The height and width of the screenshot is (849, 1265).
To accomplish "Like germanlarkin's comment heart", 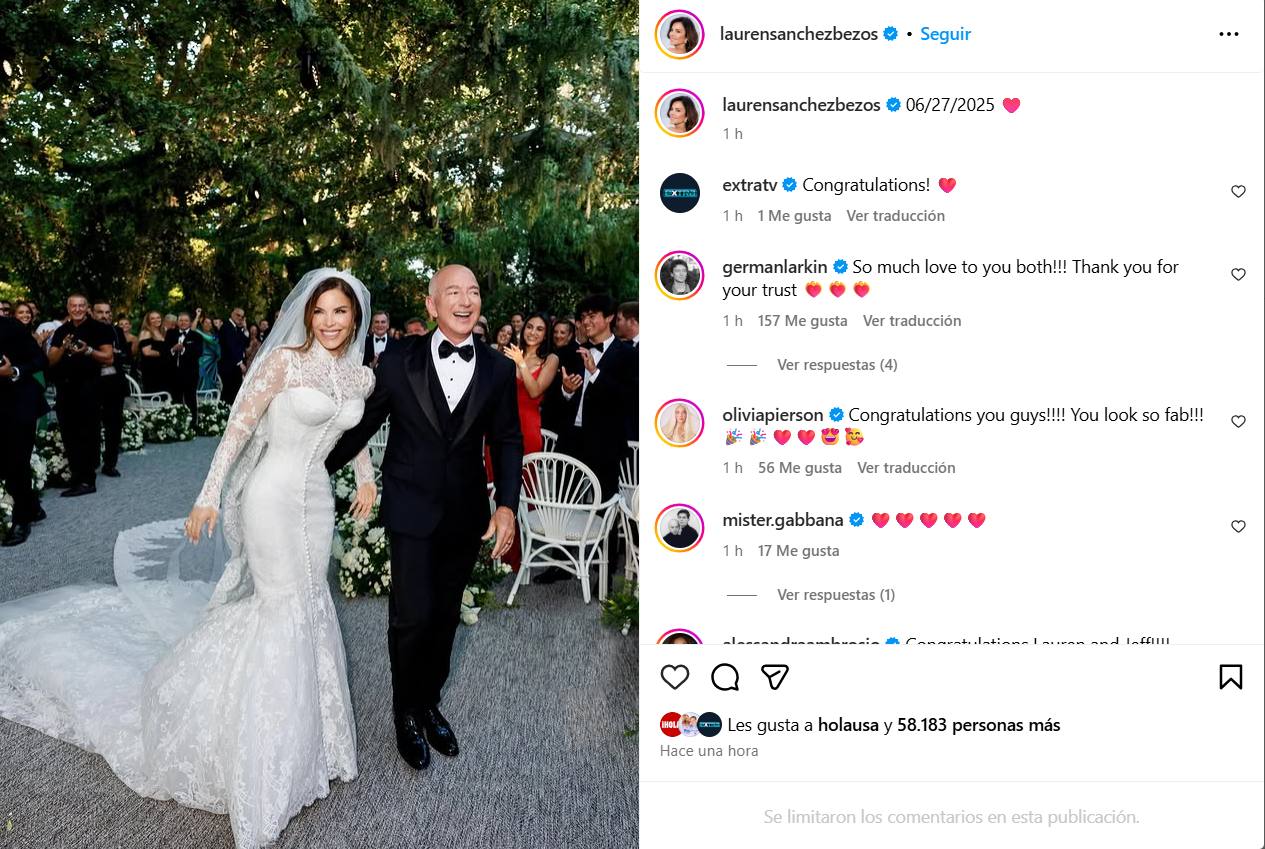I will pyautogui.click(x=1238, y=274).
